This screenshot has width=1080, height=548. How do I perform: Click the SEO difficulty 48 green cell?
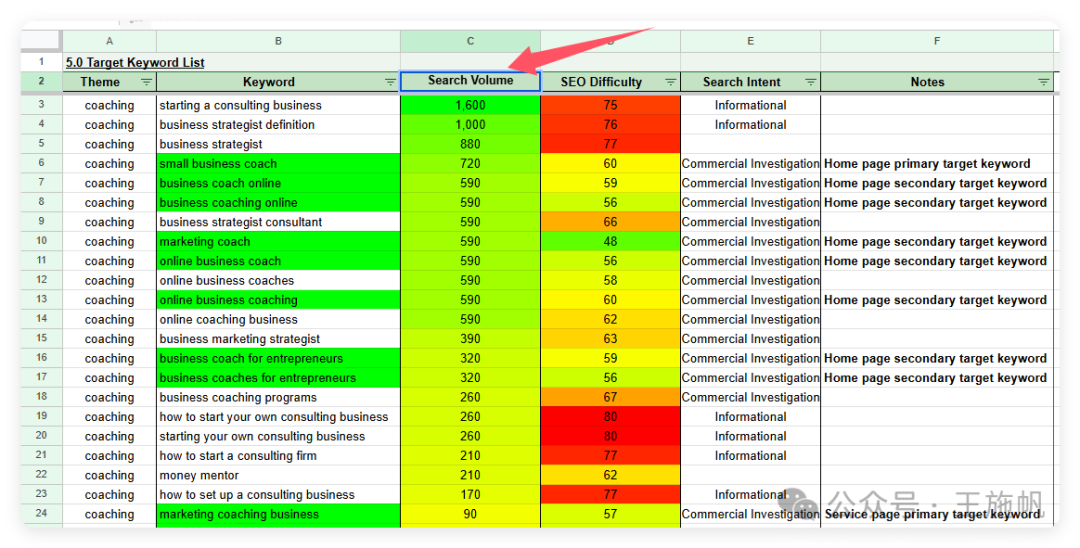(x=610, y=241)
